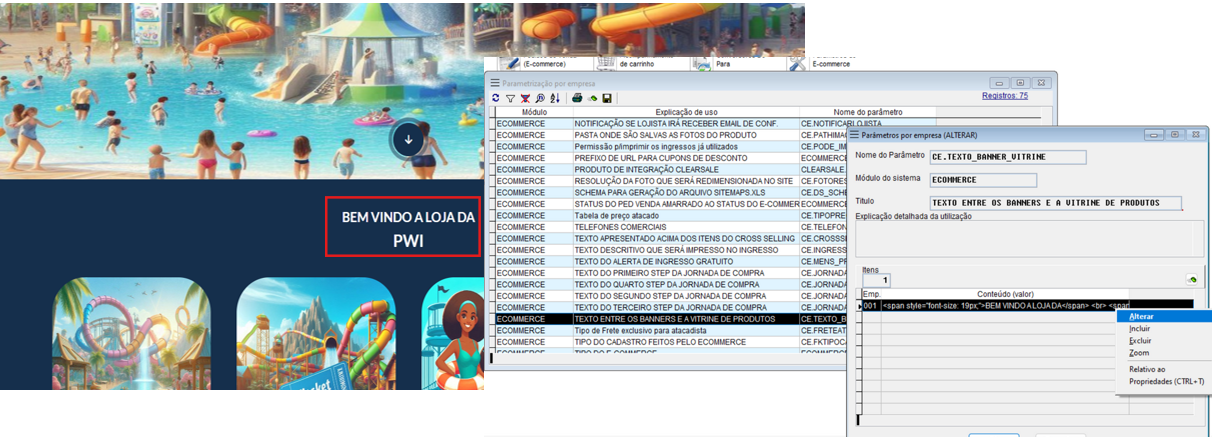
Task: Click the printer icon in toolbar
Action: pyautogui.click(x=577, y=98)
